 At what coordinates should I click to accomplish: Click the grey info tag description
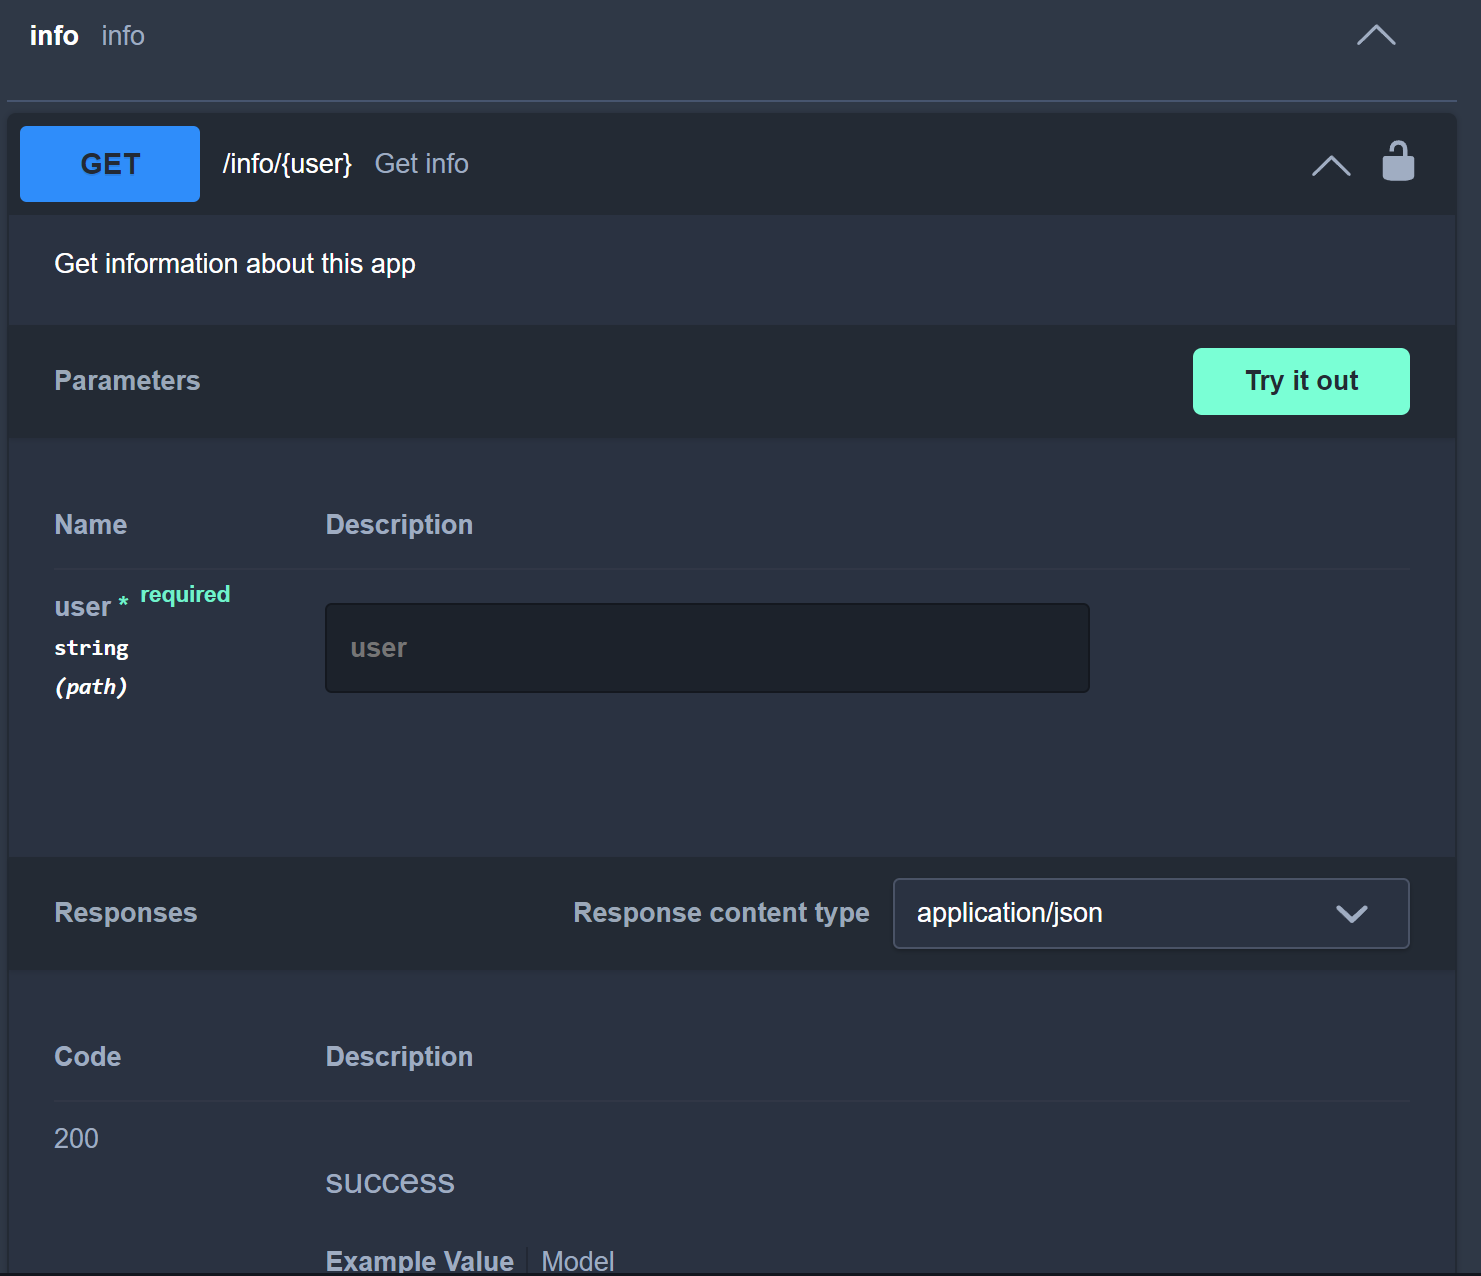[x=123, y=36]
